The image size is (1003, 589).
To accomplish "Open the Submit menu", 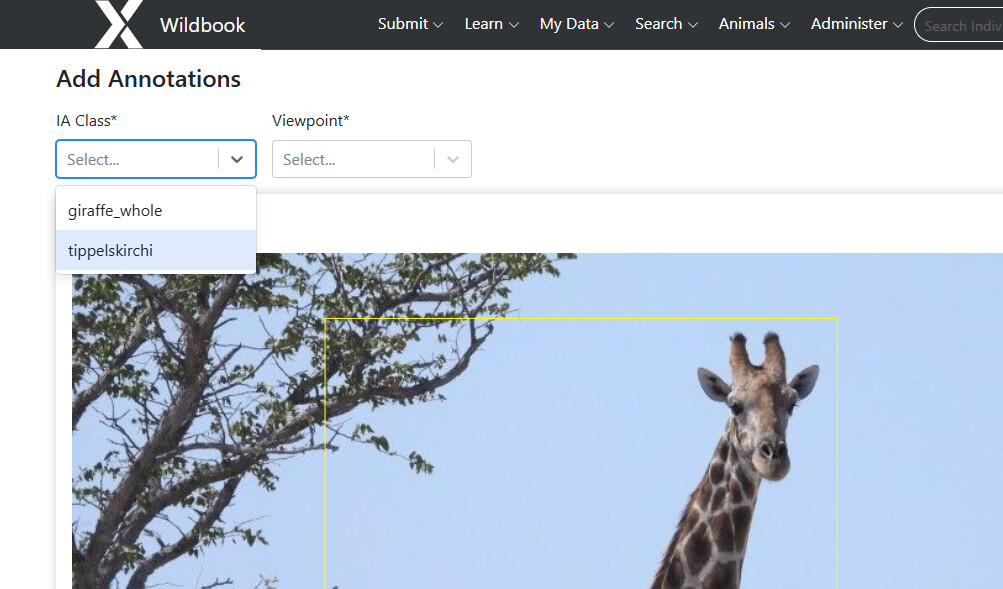I will tap(410, 24).
